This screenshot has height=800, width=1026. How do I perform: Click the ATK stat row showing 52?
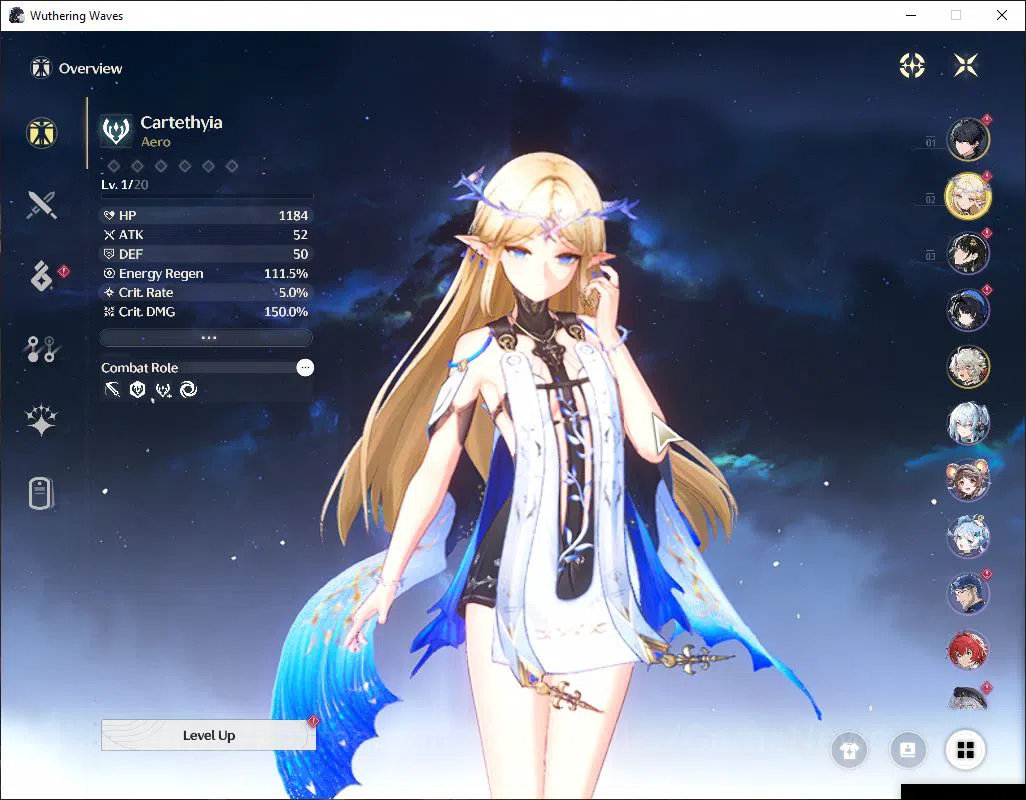click(x=206, y=235)
